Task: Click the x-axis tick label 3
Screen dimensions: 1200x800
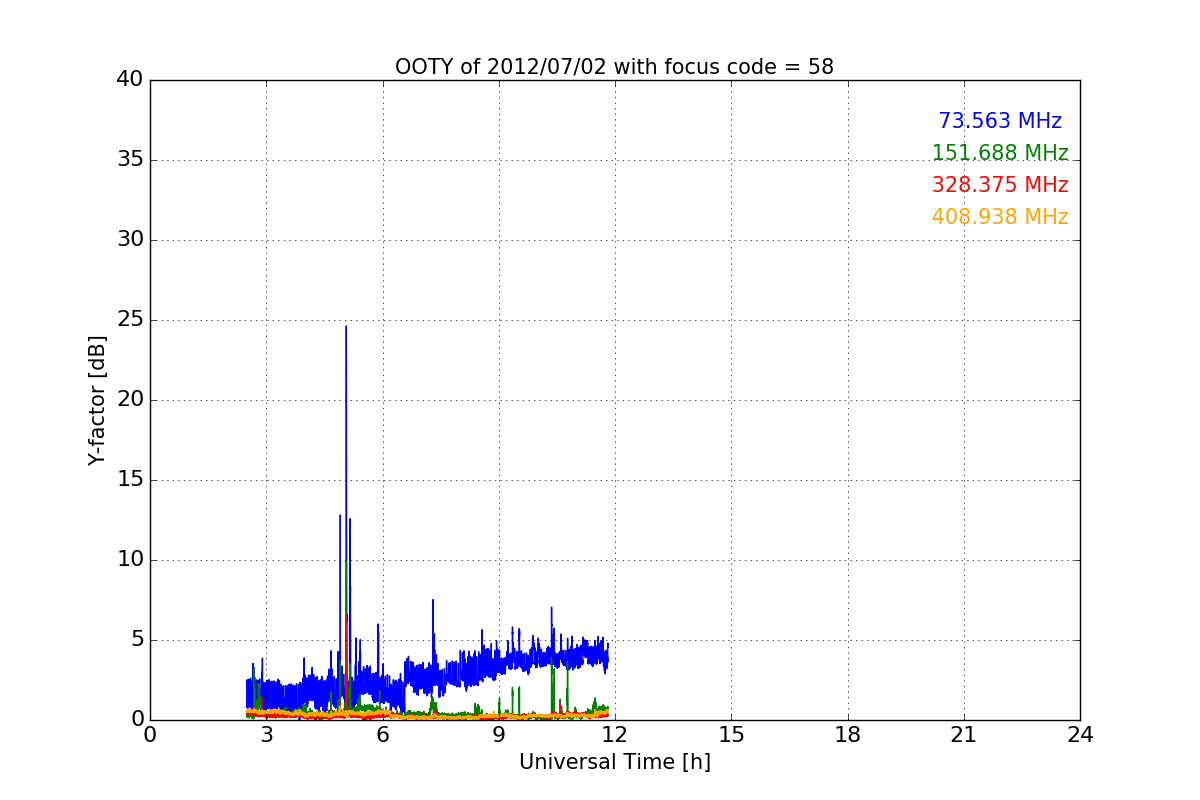Action: tap(266, 735)
